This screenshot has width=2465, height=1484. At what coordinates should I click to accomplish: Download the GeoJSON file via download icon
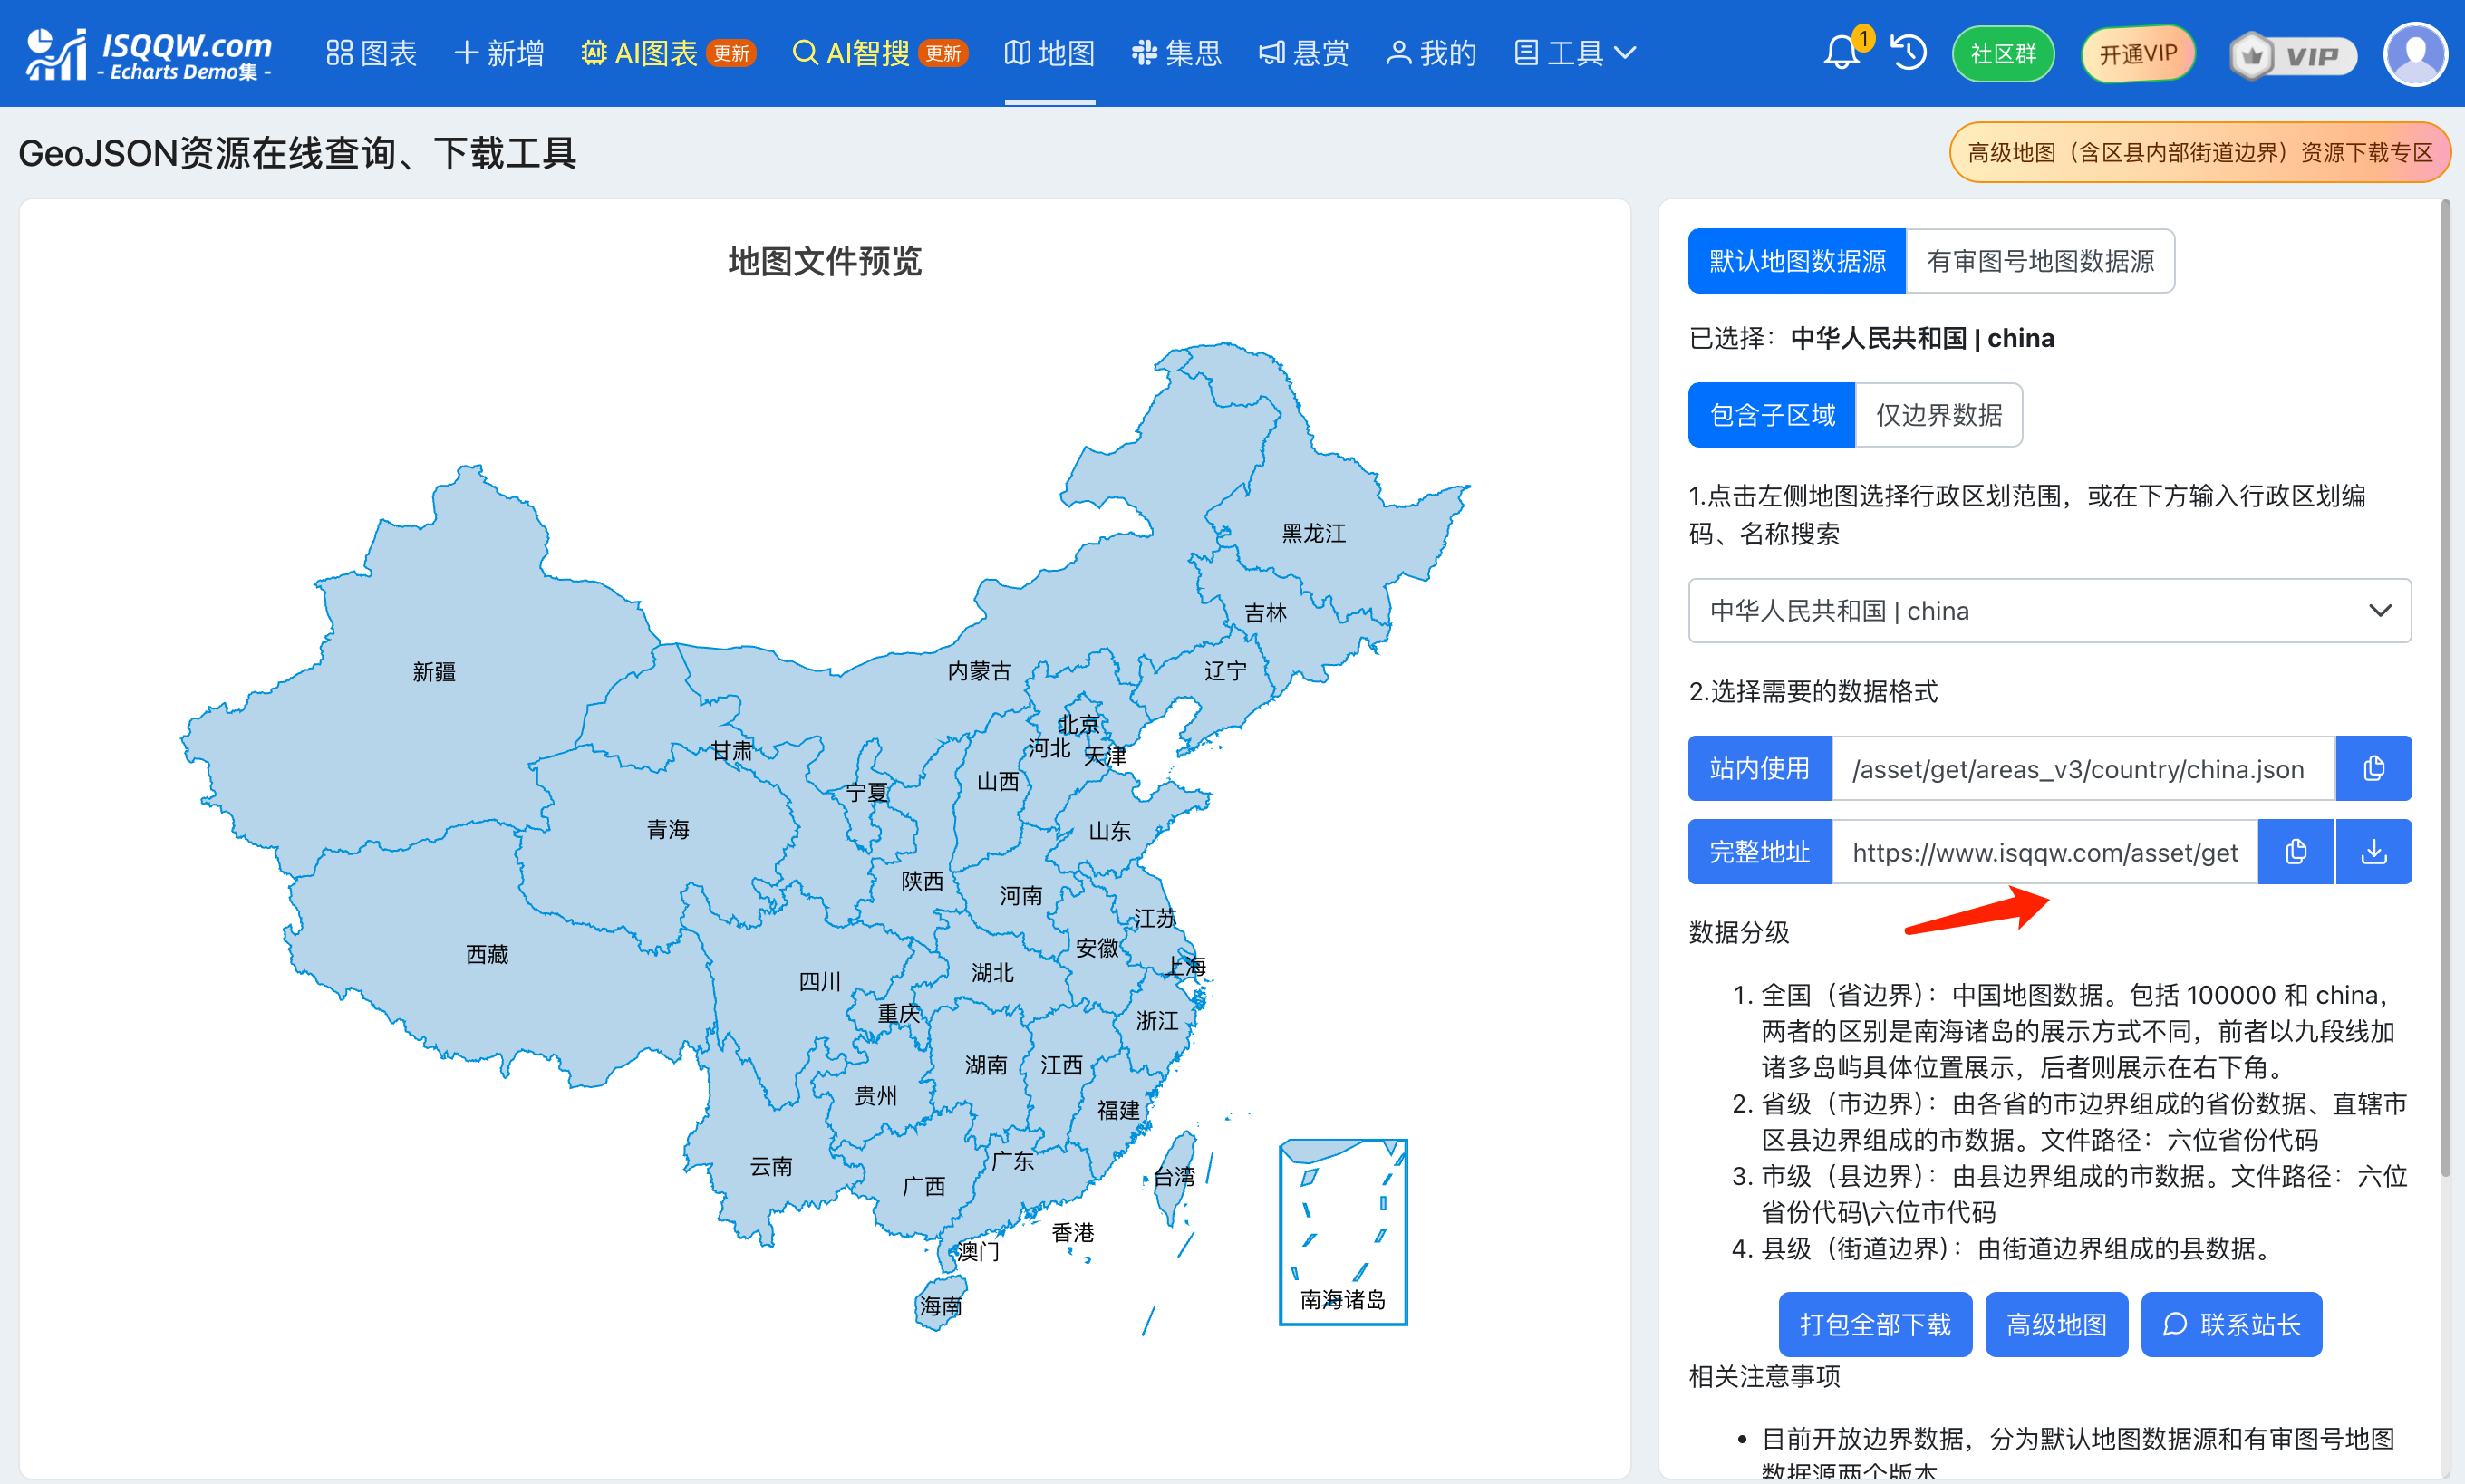coord(2373,851)
